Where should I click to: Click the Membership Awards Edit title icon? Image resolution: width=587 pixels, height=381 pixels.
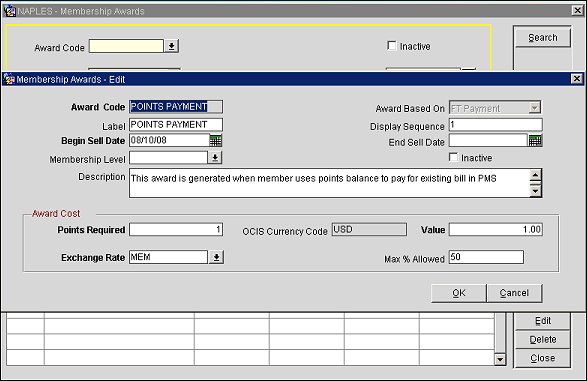[x=9, y=79]
